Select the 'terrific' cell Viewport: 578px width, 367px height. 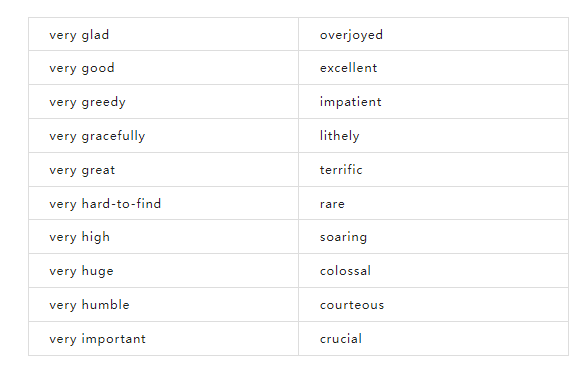434,169
